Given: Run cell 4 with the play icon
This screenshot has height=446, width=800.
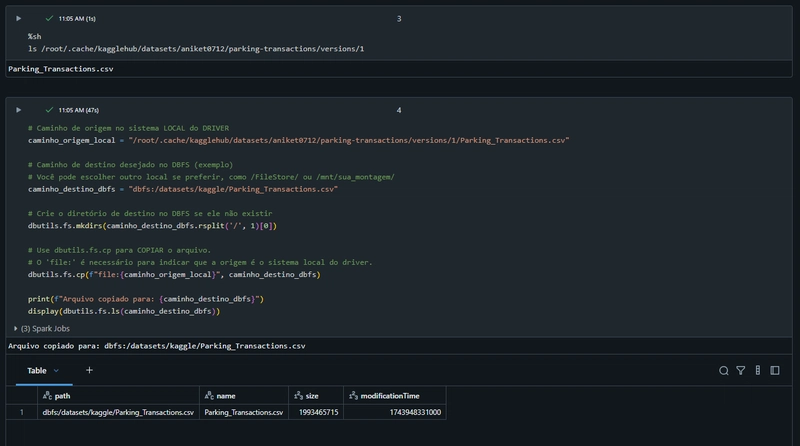Looking at the screenshot, I should 19,110.
